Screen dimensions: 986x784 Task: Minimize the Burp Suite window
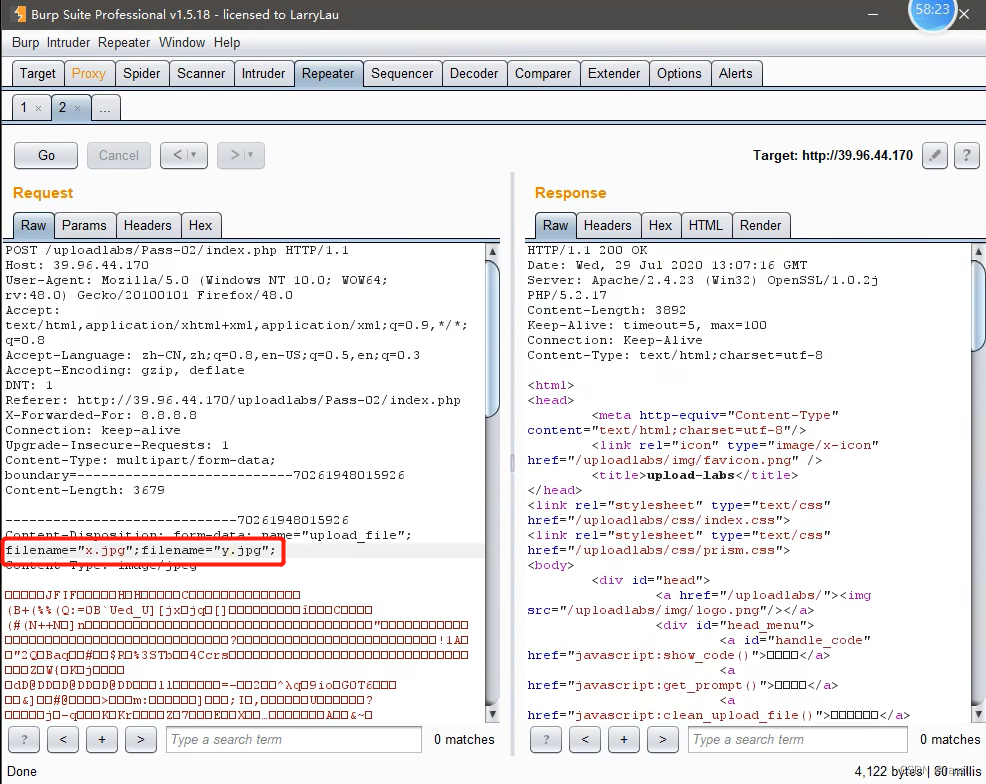pyautogui.click(x=873, y=14)
